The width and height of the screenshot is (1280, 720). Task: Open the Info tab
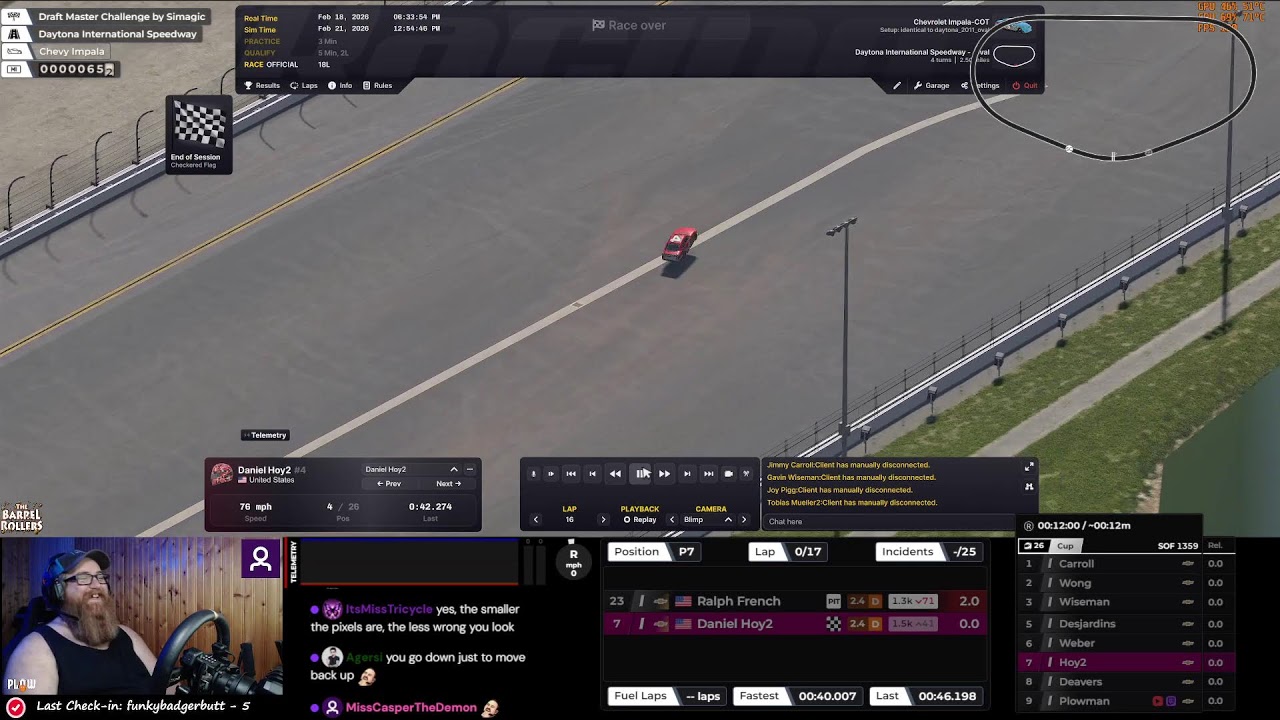pos(340,86)
